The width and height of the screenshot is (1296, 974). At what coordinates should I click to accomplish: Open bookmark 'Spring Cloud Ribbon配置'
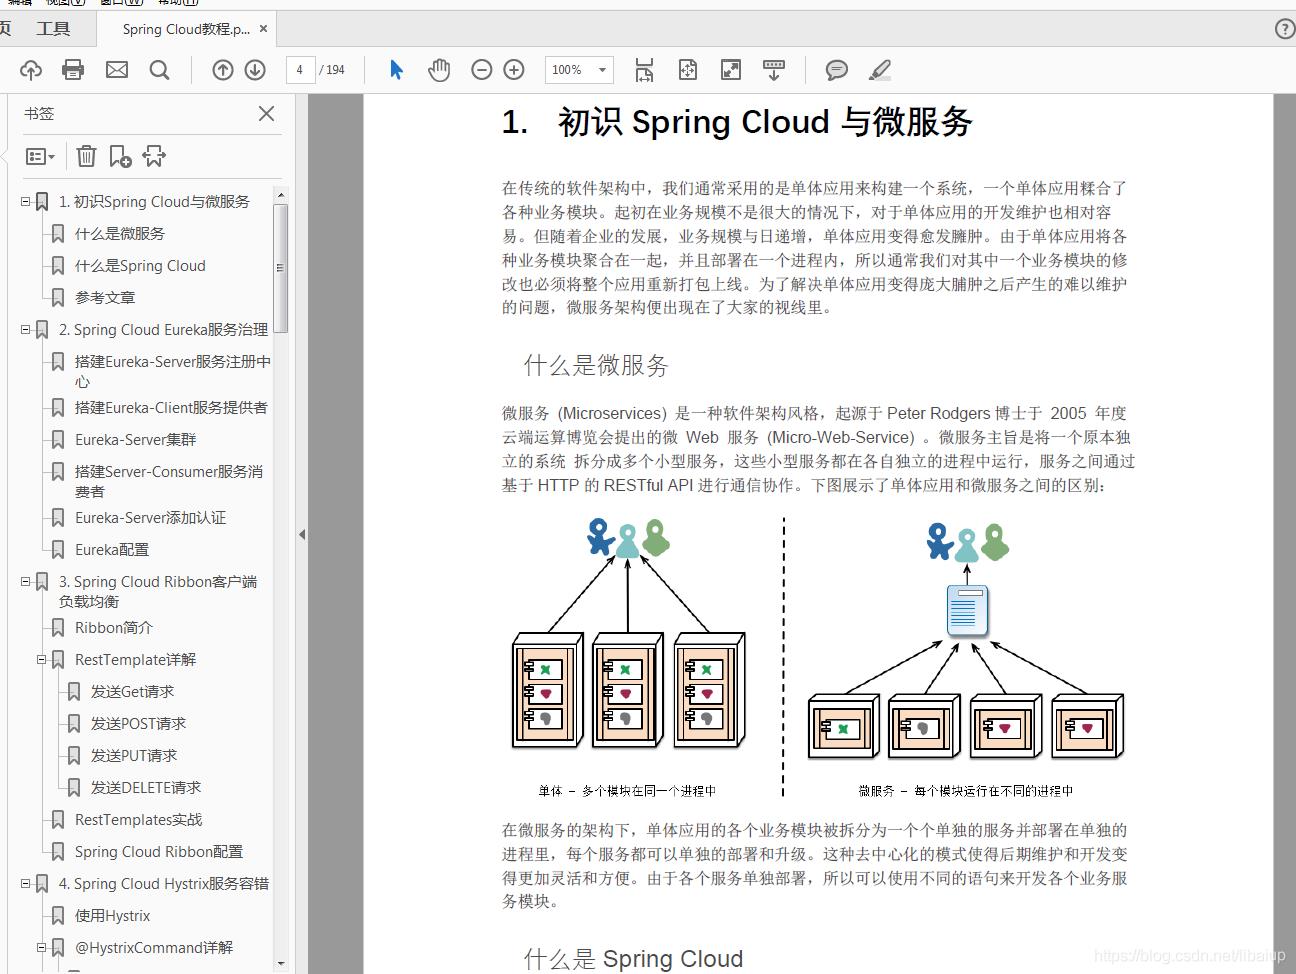(x=159, y=851)
